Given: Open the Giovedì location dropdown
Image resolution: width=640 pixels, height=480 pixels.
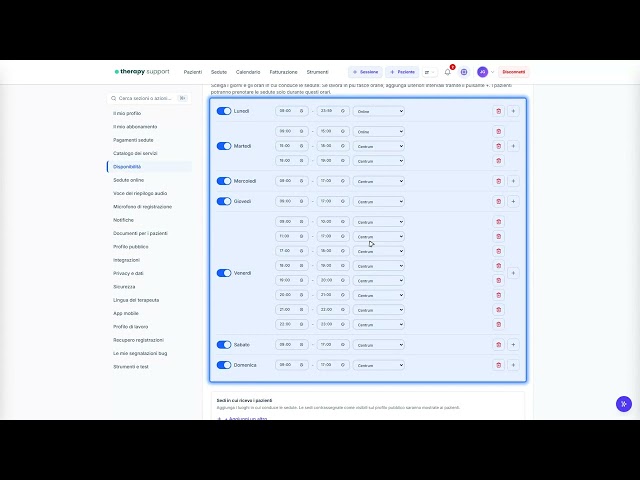Looking at the screenshot, I should click(379, 201).
